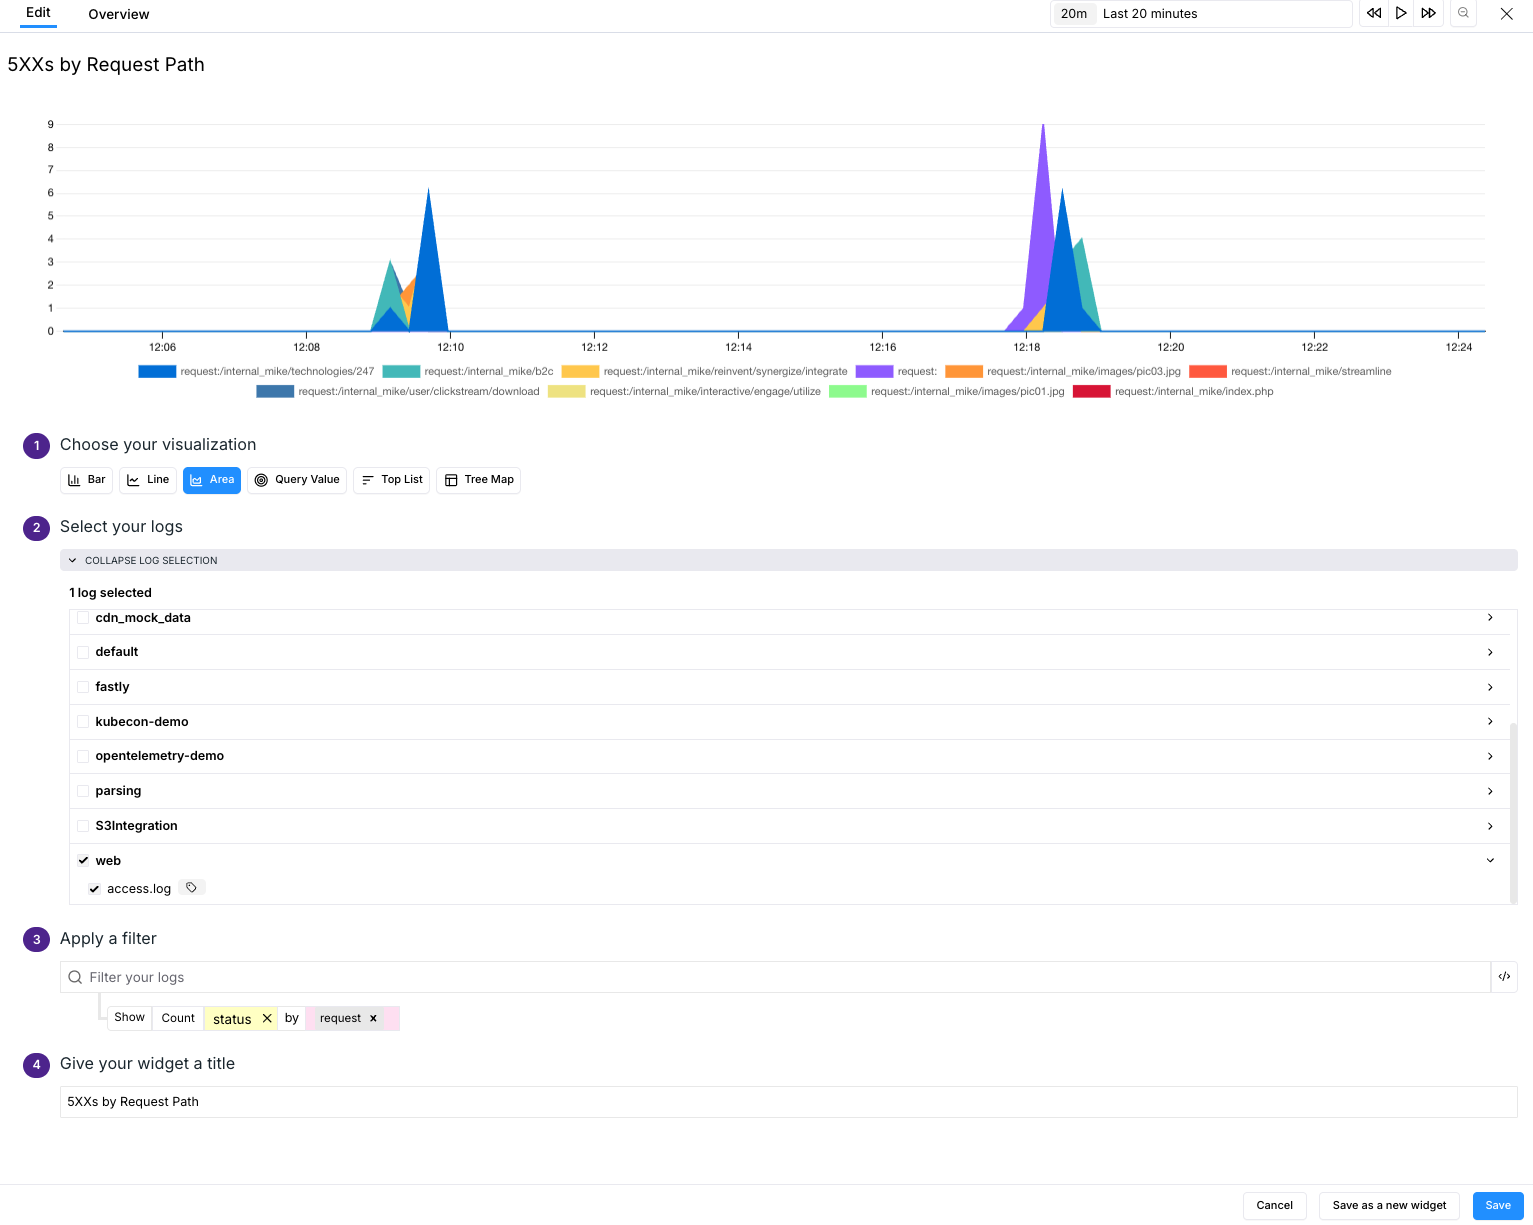This screenshot has width=1533, height=1225.
Task: Select the Edit tab
Action: (38, 12)
